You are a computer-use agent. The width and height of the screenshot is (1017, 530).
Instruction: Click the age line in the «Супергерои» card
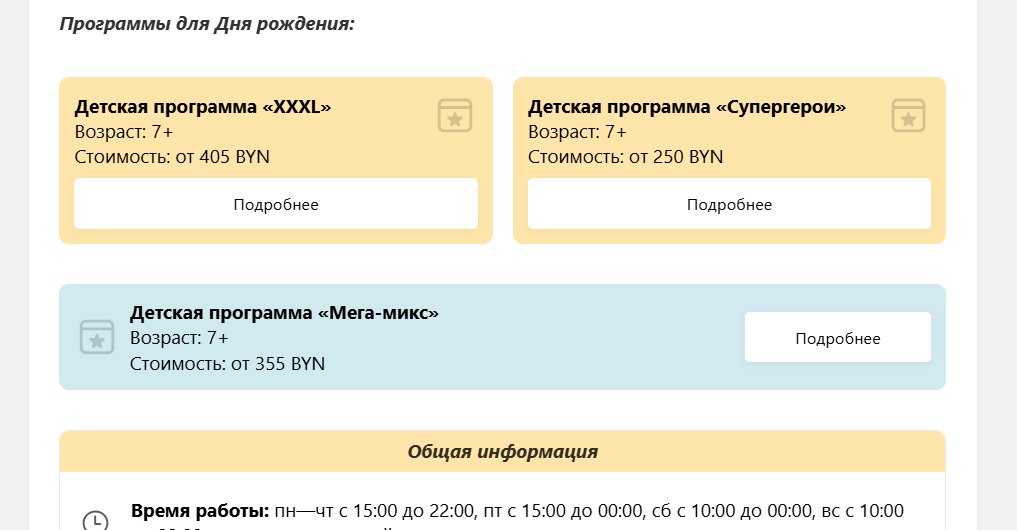577,132
